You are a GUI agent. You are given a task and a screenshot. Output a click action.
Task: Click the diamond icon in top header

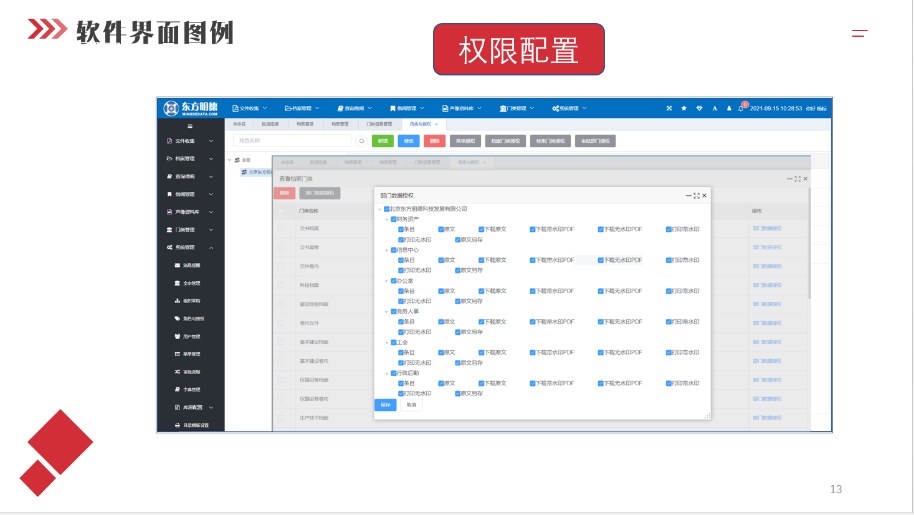point(700,108)
